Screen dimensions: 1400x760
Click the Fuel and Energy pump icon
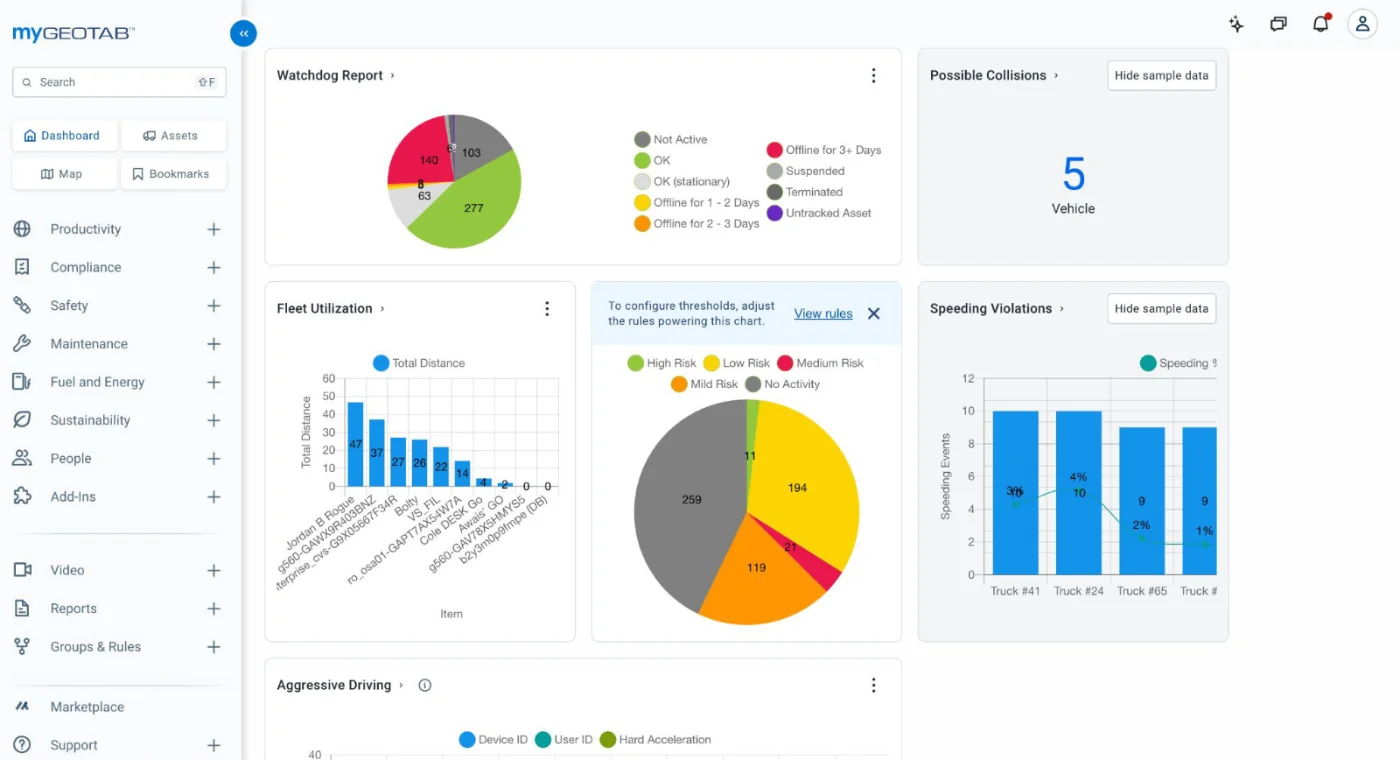coord(22,382)
